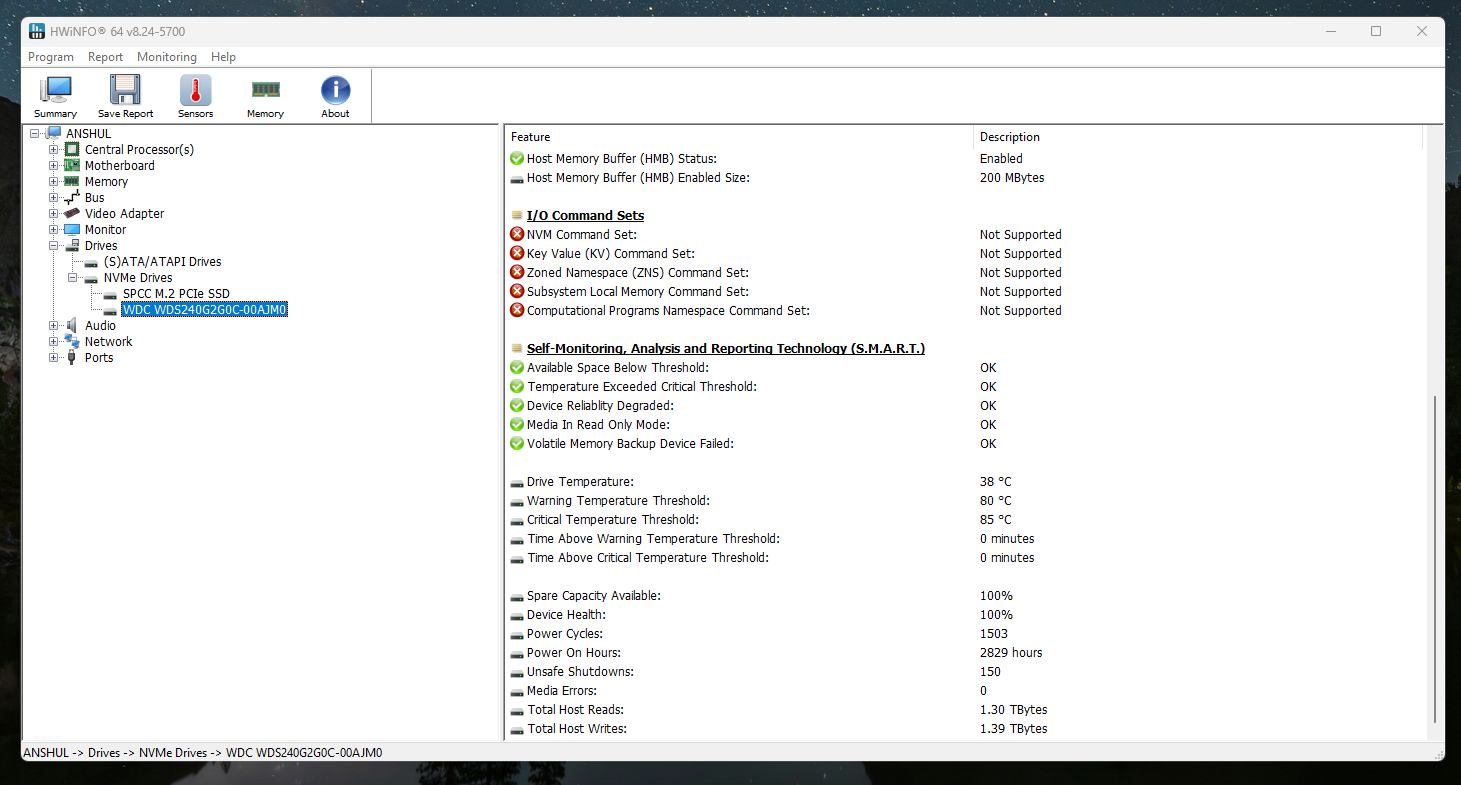The image size is (1461, 785).
Task: Select SPCC M.2 PCIe SSD drive
Action: pos(176,294)
